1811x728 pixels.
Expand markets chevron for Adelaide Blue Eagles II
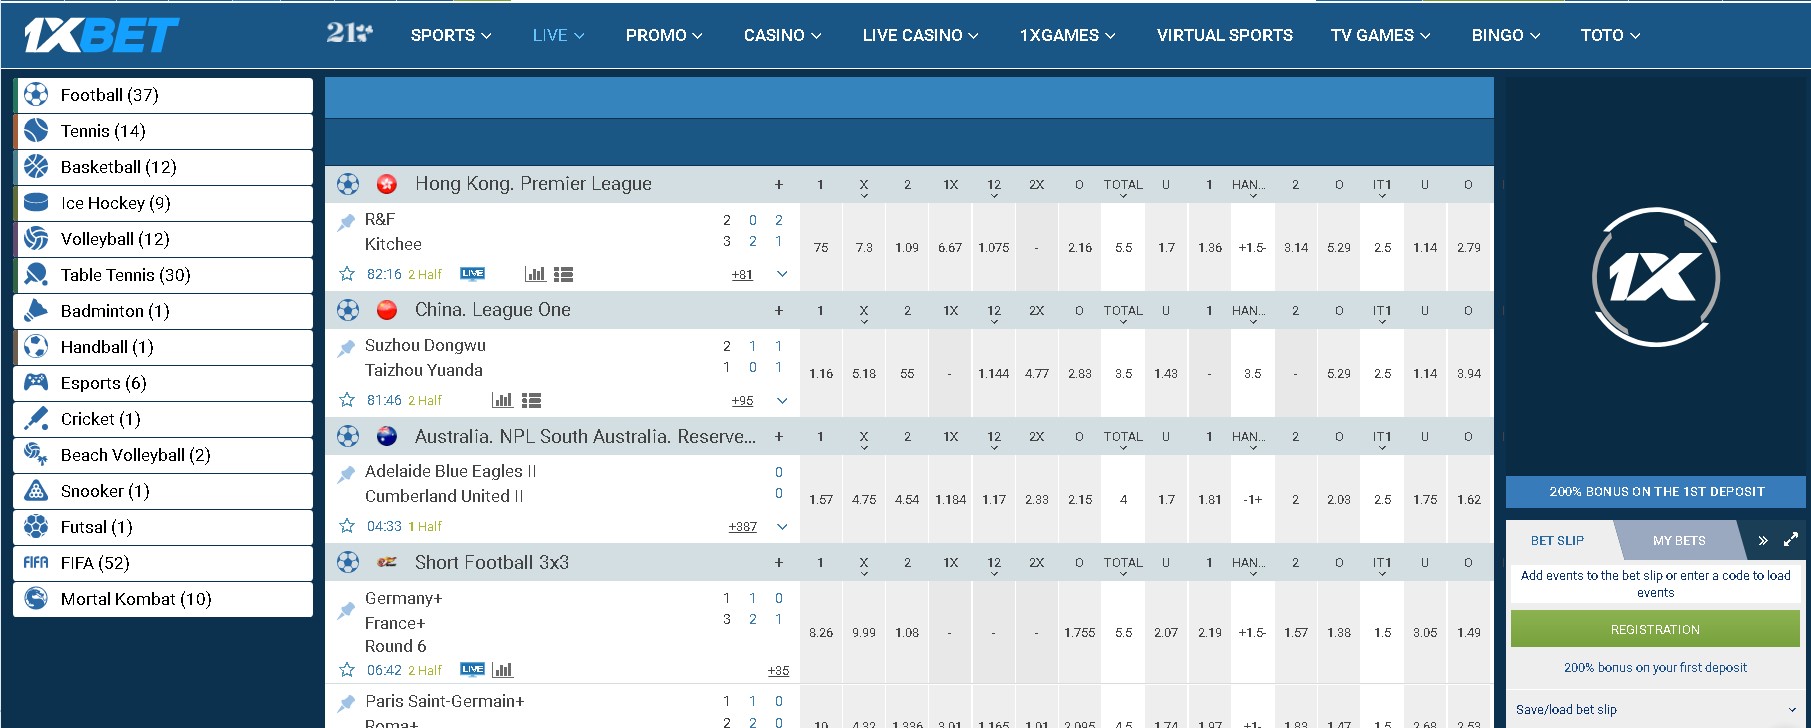pos(782,526)
